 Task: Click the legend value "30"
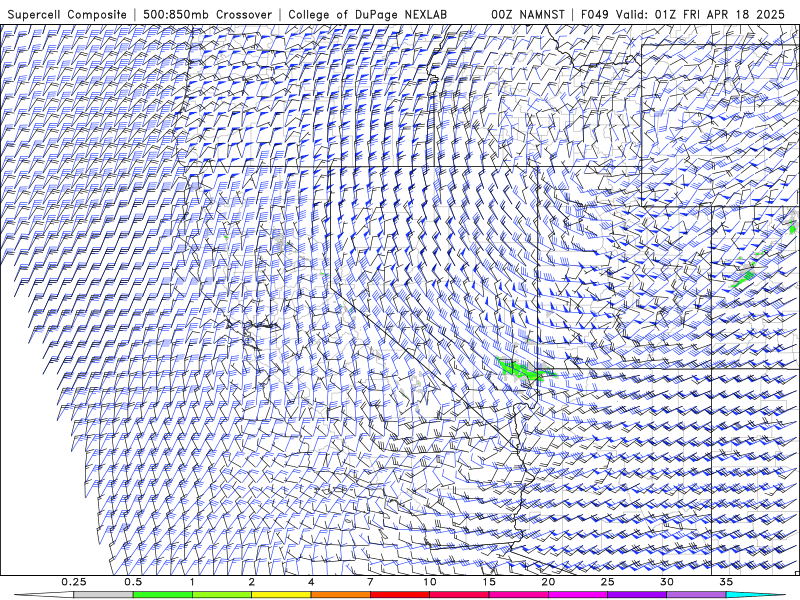[666, 582]
